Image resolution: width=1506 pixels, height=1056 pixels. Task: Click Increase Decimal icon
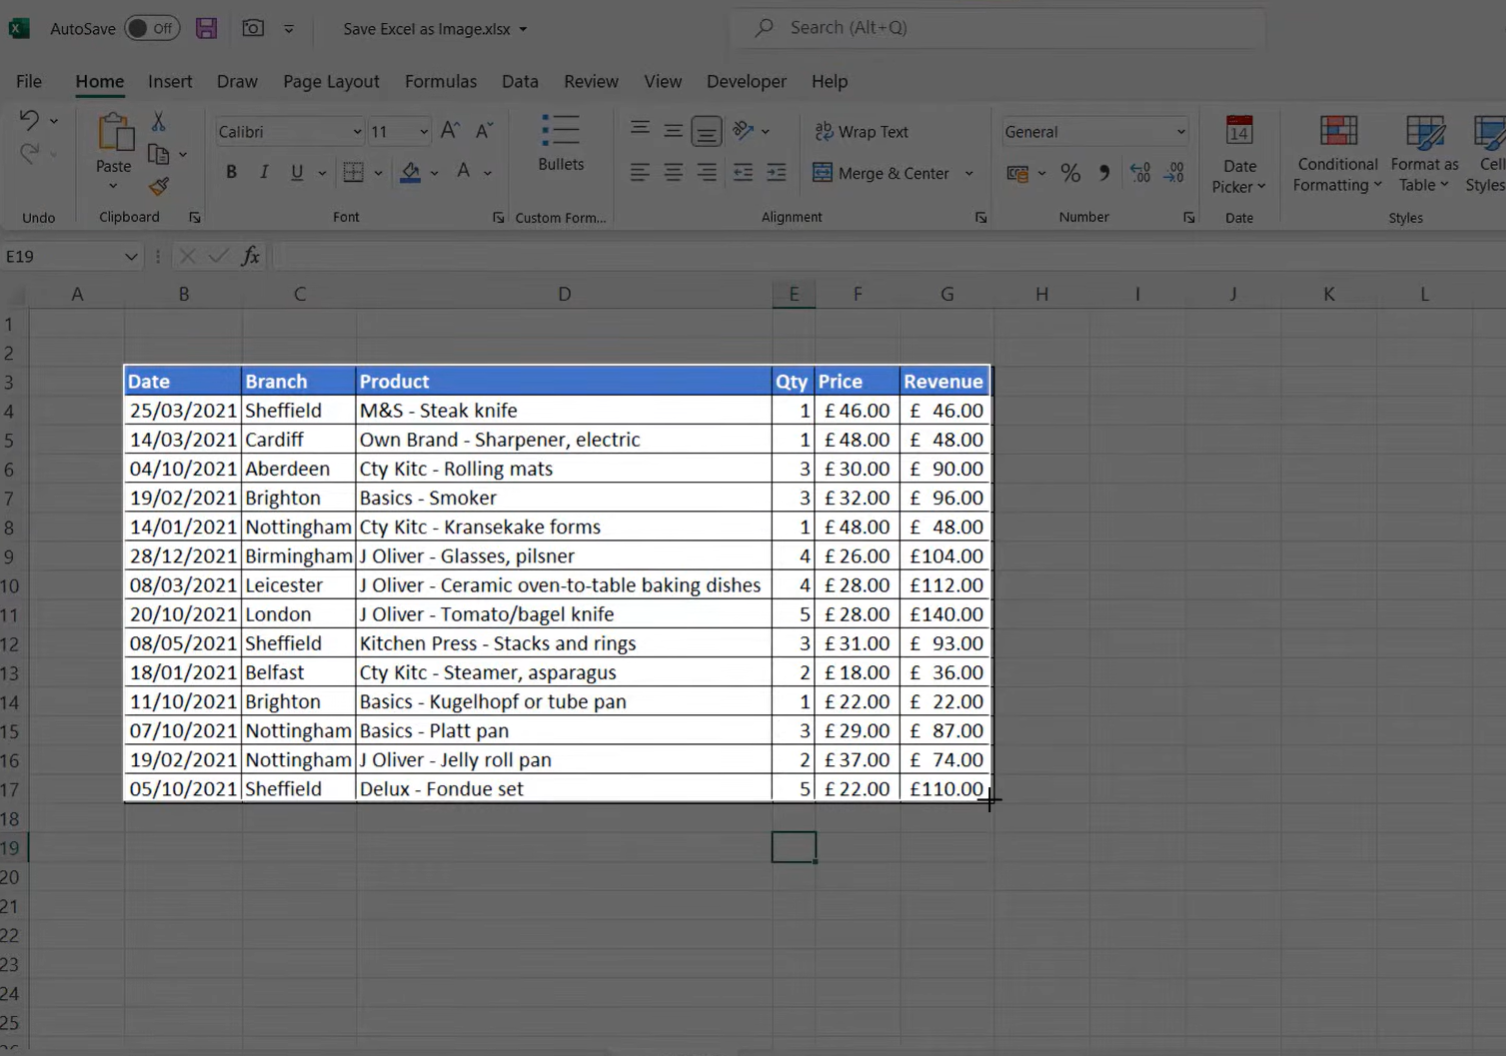pyautogui.click(x=1140, y=173)
